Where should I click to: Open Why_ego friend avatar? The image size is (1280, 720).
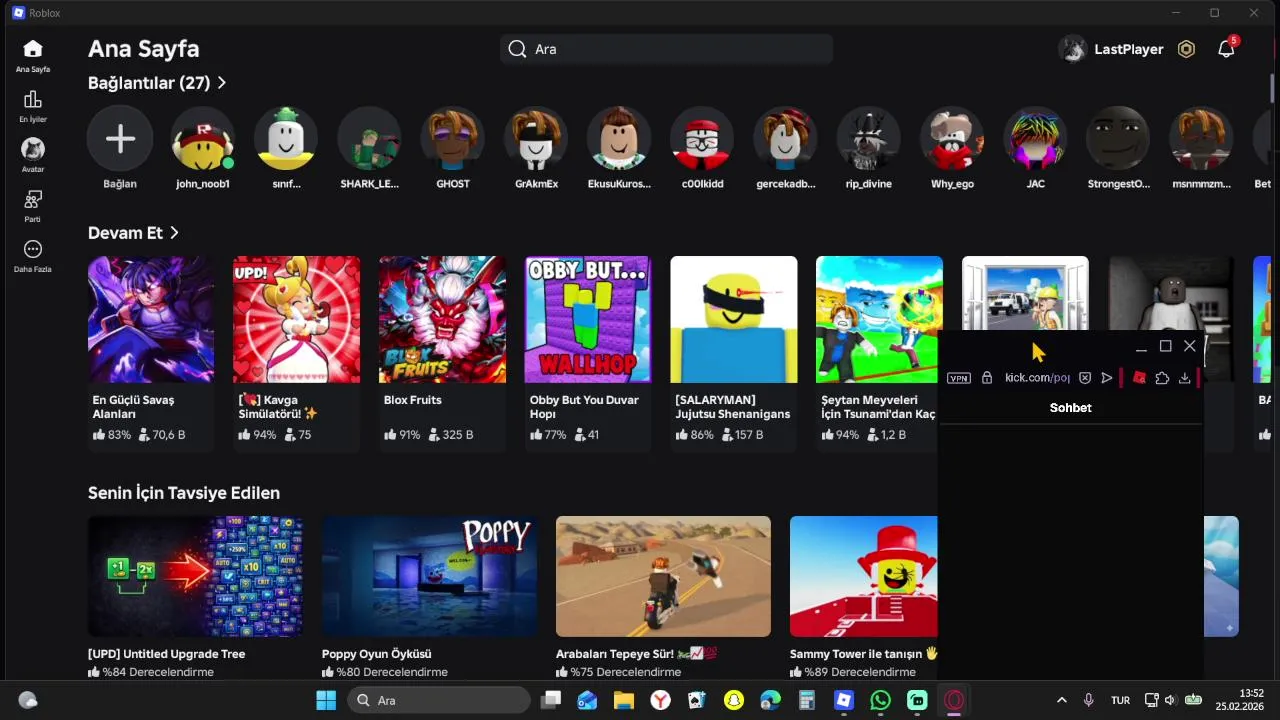(952, 139)
